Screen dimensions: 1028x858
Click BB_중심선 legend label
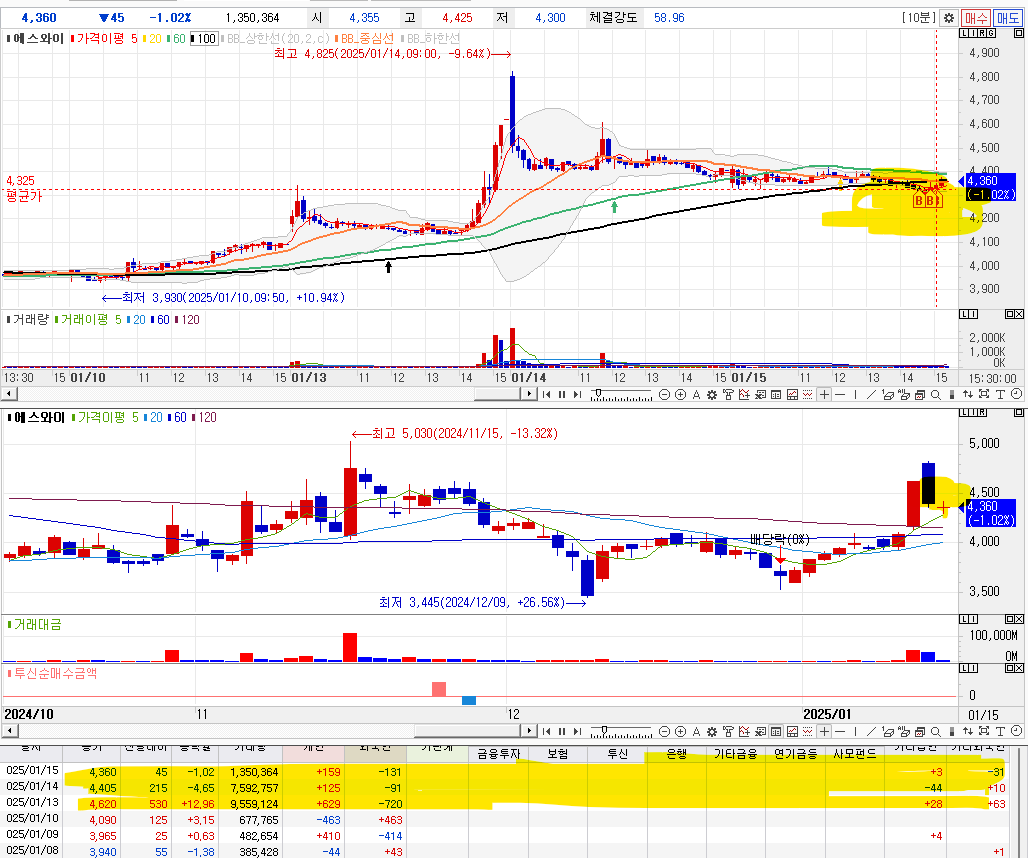tap(367, 39)
